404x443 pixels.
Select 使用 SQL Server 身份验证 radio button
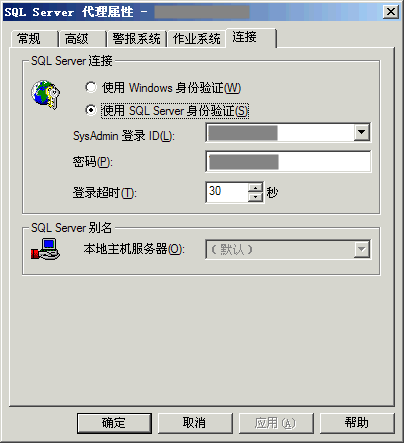(91, 110)
